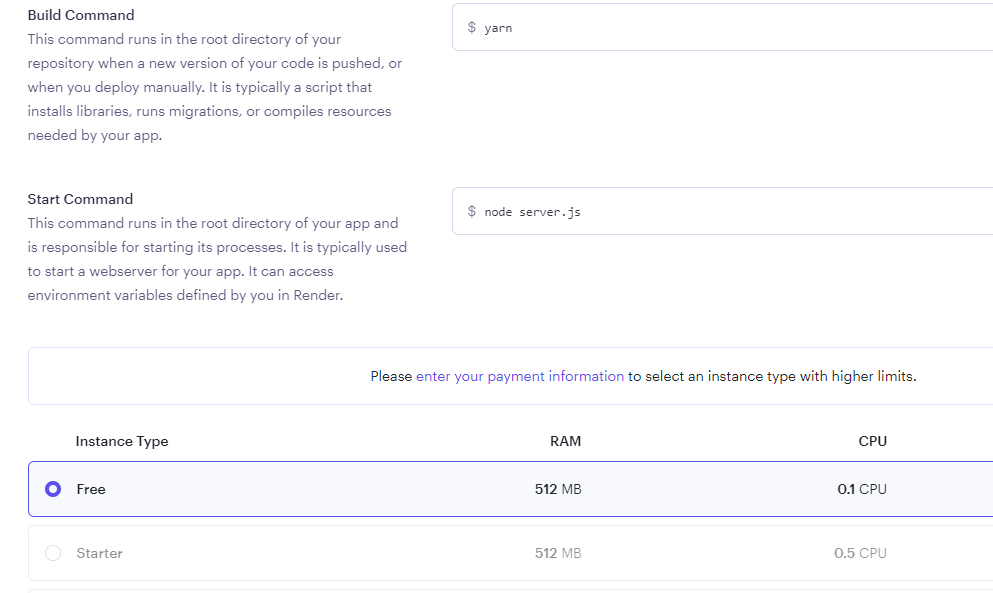
Task: Click the RAM column header
Action: (x=565, y=441)
